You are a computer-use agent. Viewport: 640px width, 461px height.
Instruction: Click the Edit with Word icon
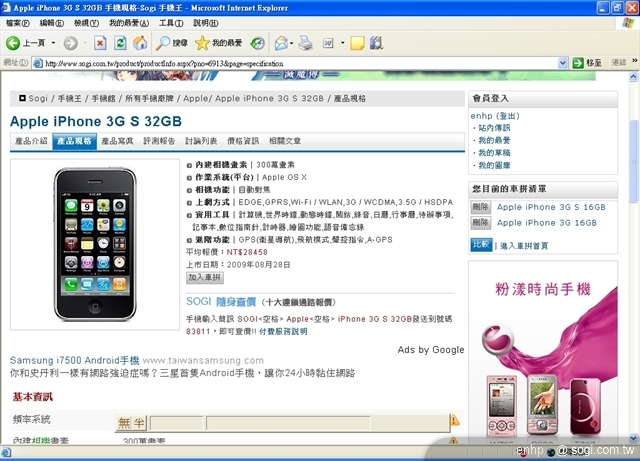coord(329,43)
